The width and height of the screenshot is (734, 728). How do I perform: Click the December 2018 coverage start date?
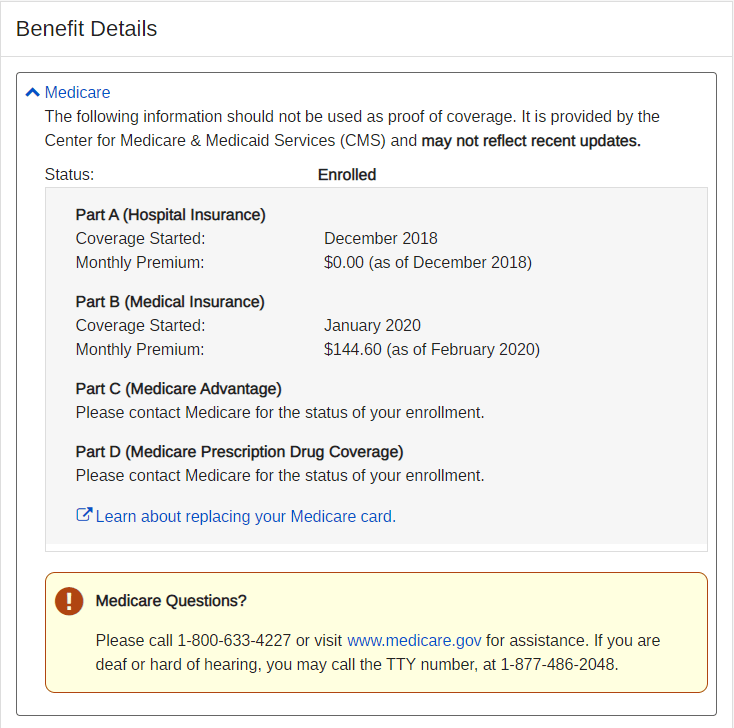tap(380, 238)
